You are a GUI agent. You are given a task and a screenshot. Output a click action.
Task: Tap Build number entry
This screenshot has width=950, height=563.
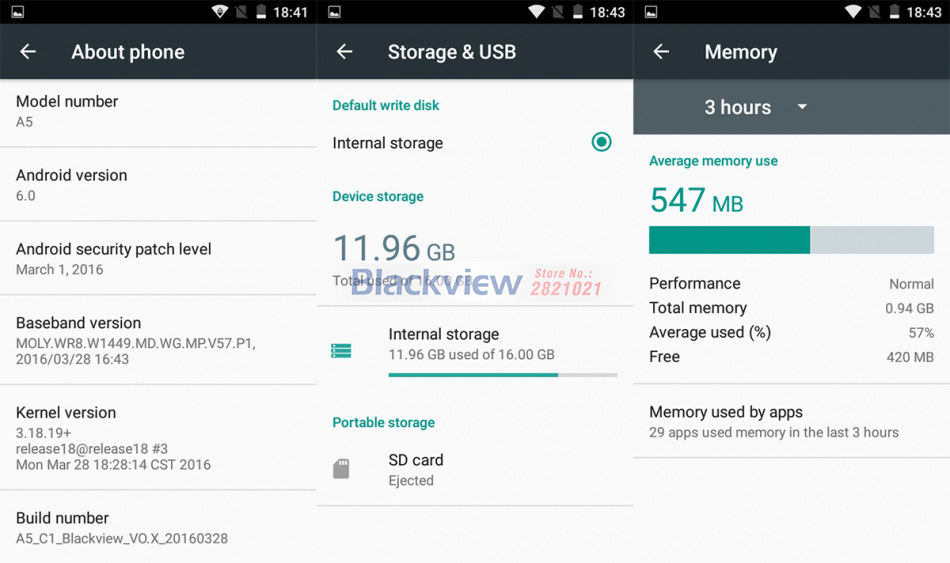point(158,527)
